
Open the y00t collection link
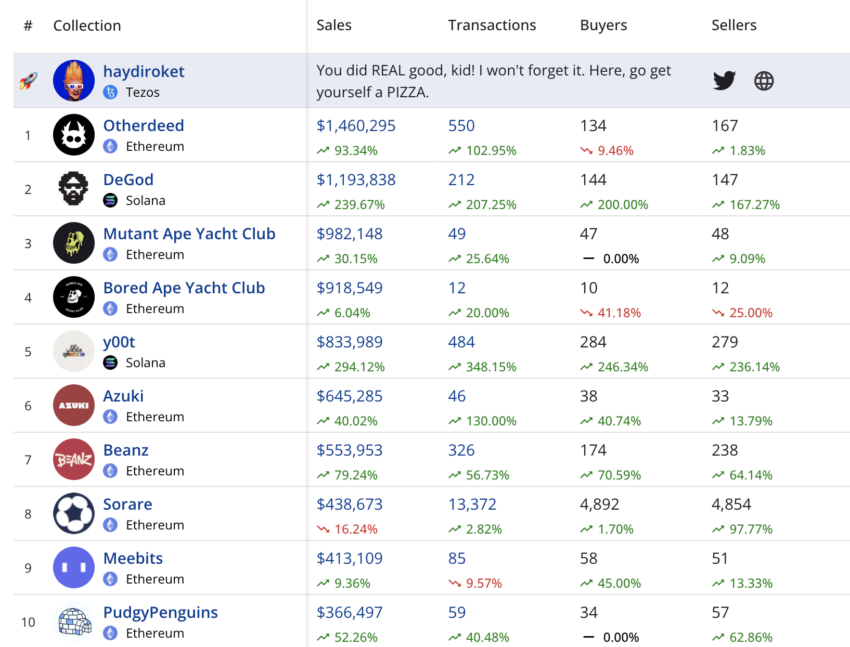click(119, 342)
